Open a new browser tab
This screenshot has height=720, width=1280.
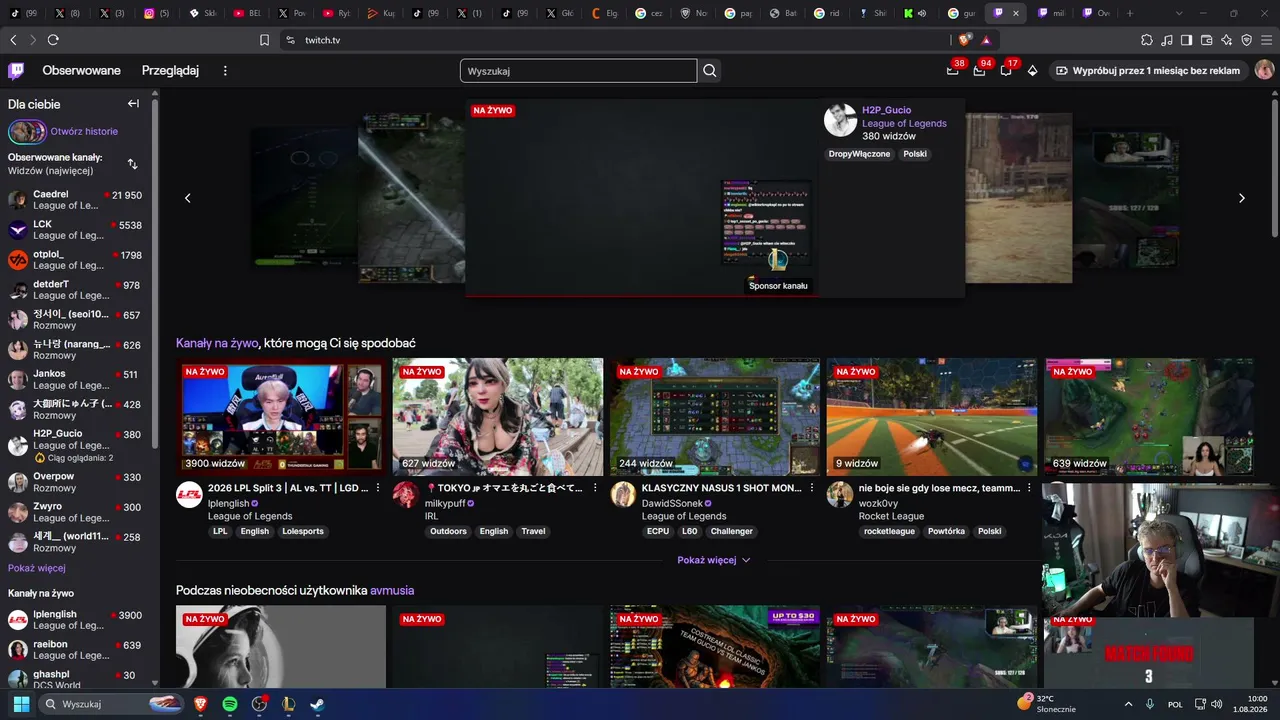pos(1130,13)
